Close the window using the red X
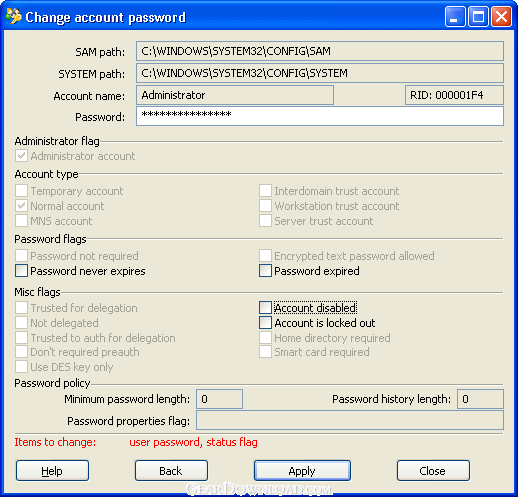 click(501, 16)
